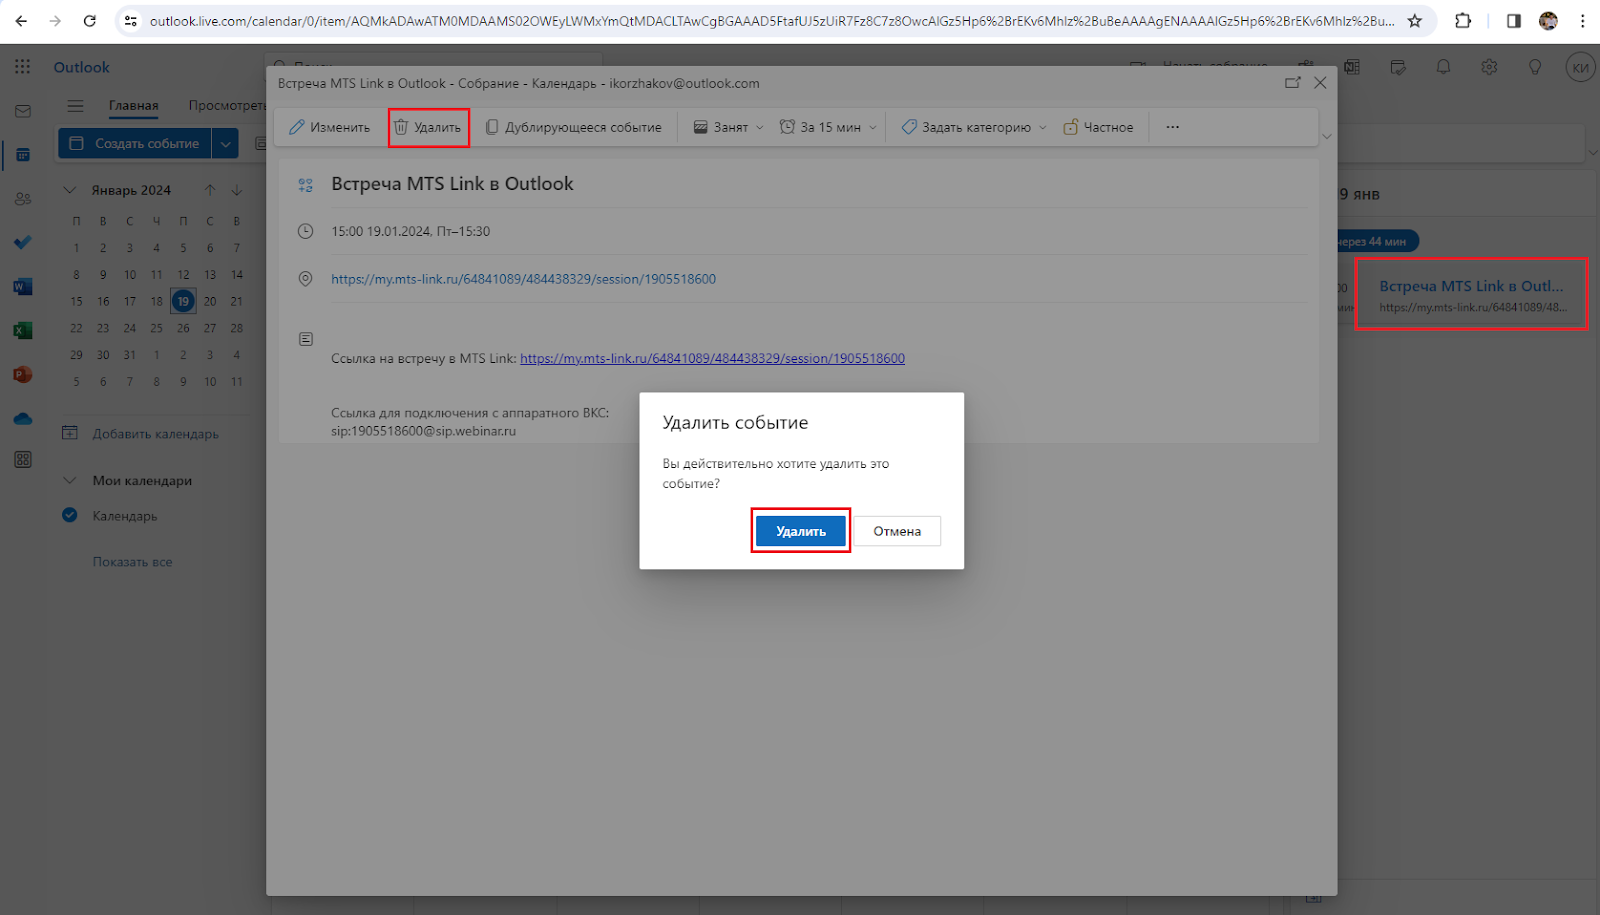Open browser extensions puzzle icon
This screenshot has height=915, width=1600.
[1463, 21]
